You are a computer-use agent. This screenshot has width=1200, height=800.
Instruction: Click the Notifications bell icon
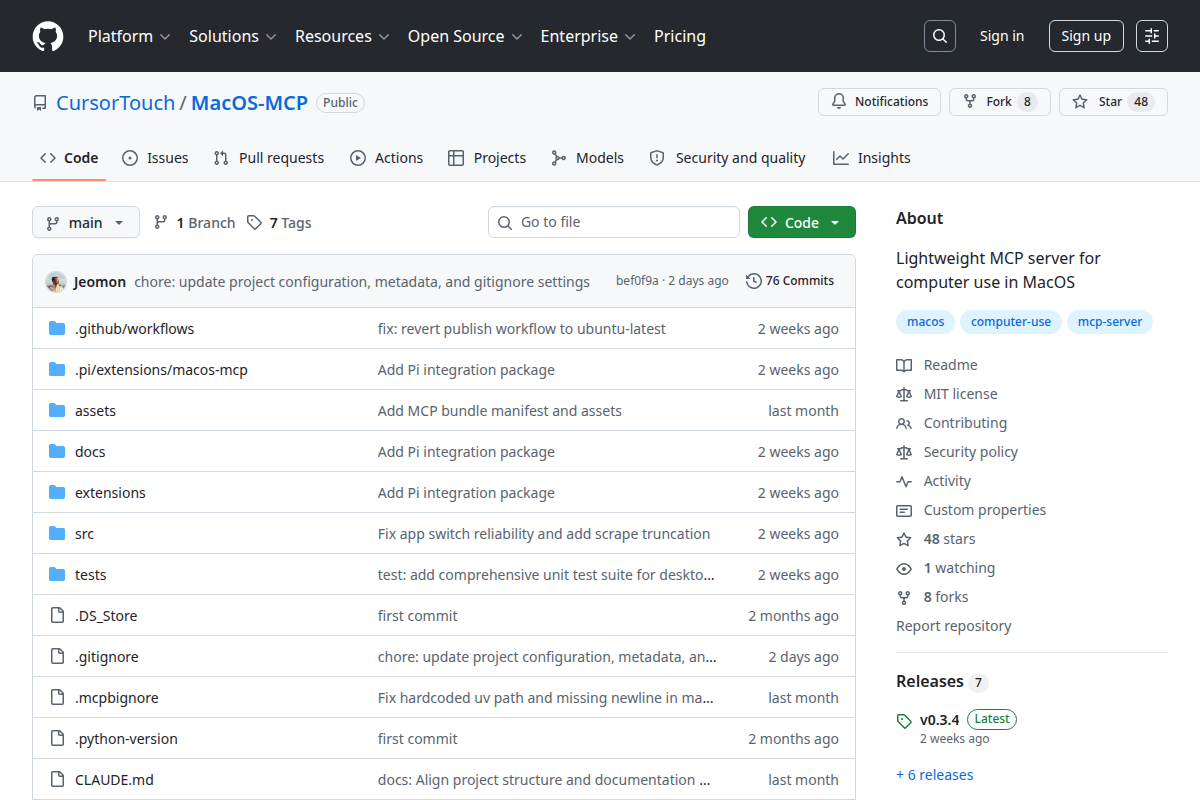(x=838, y=102)
